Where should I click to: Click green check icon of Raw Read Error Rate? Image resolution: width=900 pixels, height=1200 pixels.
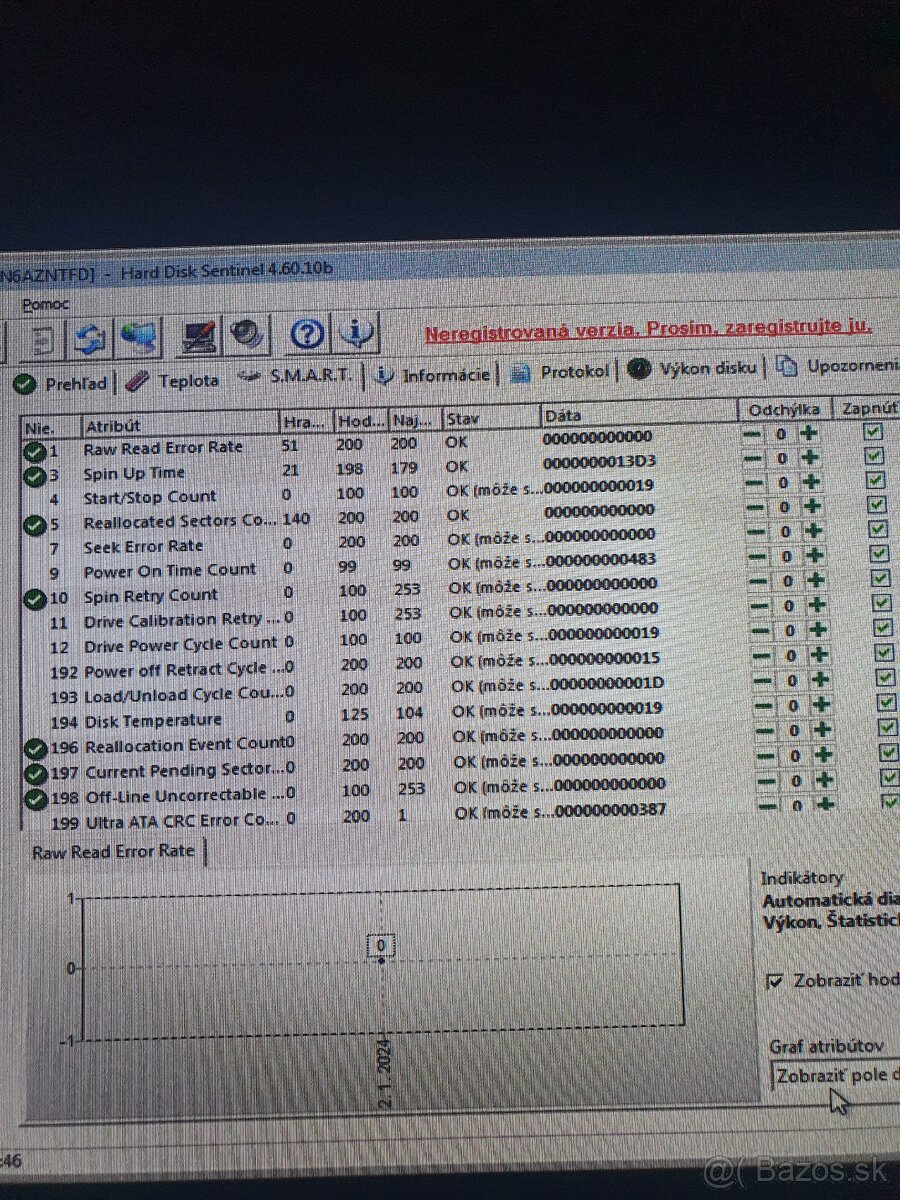click(34, 453)
